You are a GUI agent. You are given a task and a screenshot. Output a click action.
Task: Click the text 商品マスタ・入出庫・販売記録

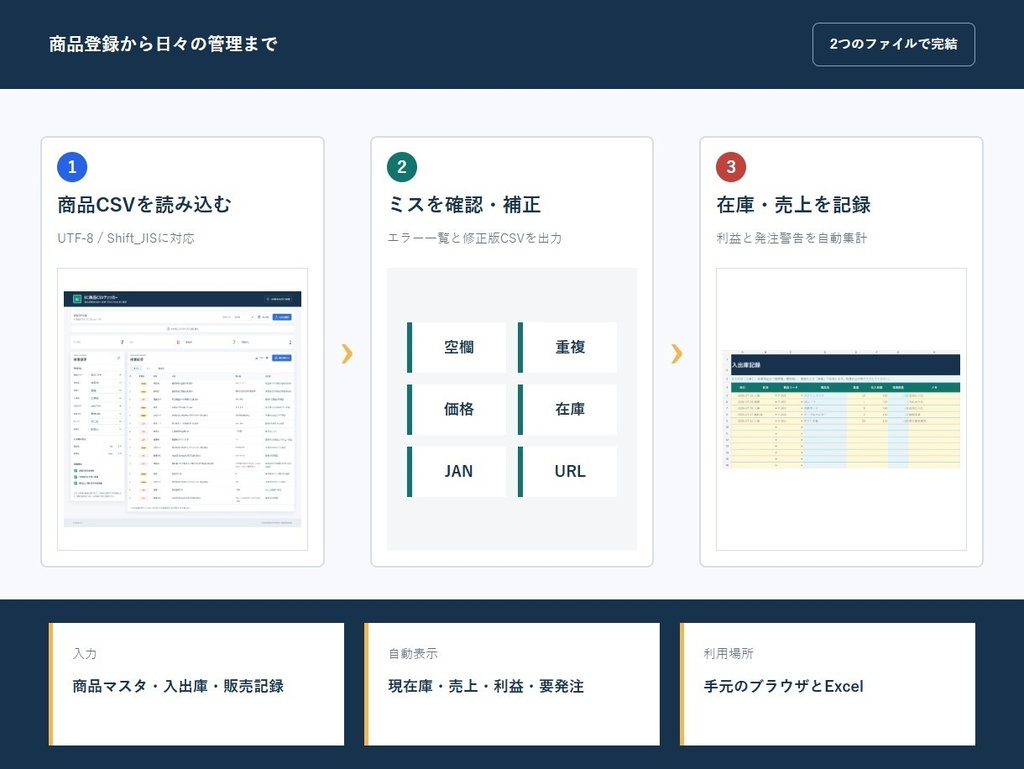tap(178, 686)
